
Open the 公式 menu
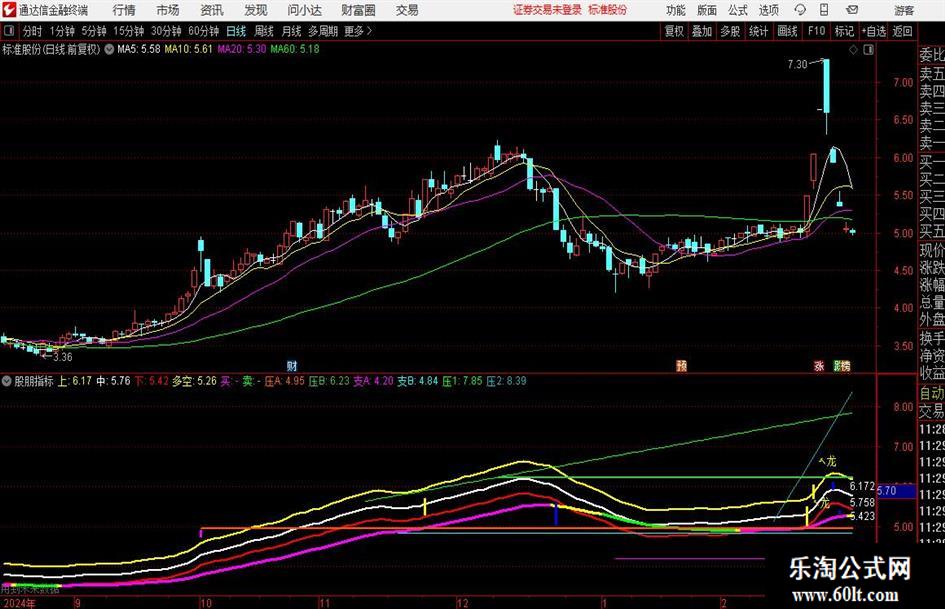tap(738, 10)
